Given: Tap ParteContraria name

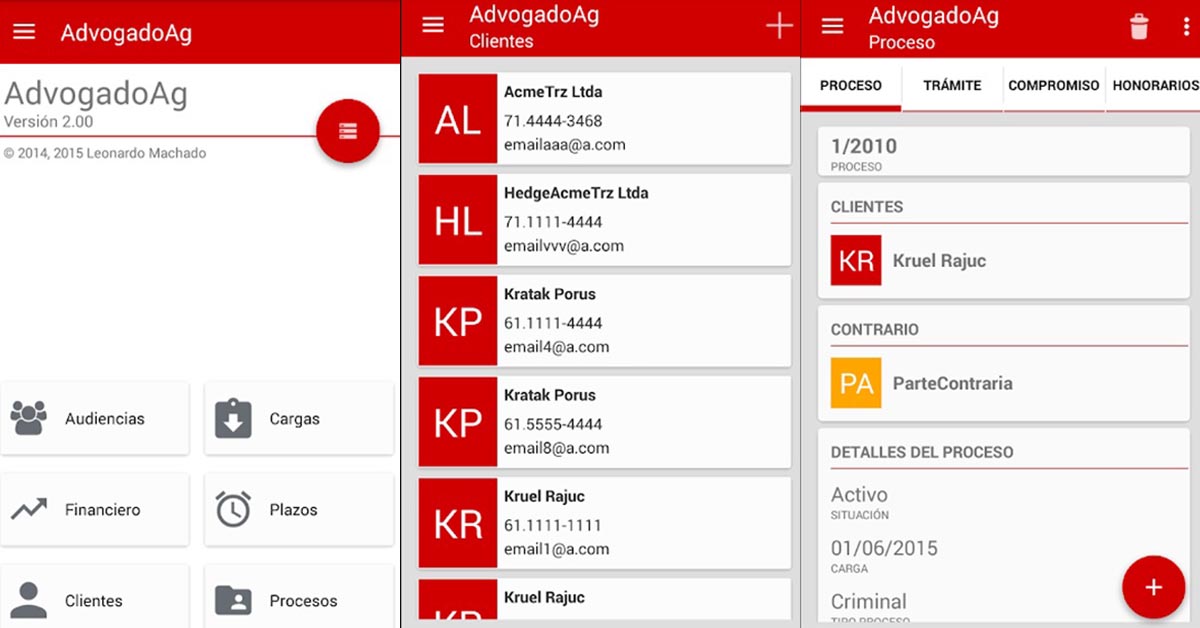Looking at the screenshot, I should click(x=952, y=383).
